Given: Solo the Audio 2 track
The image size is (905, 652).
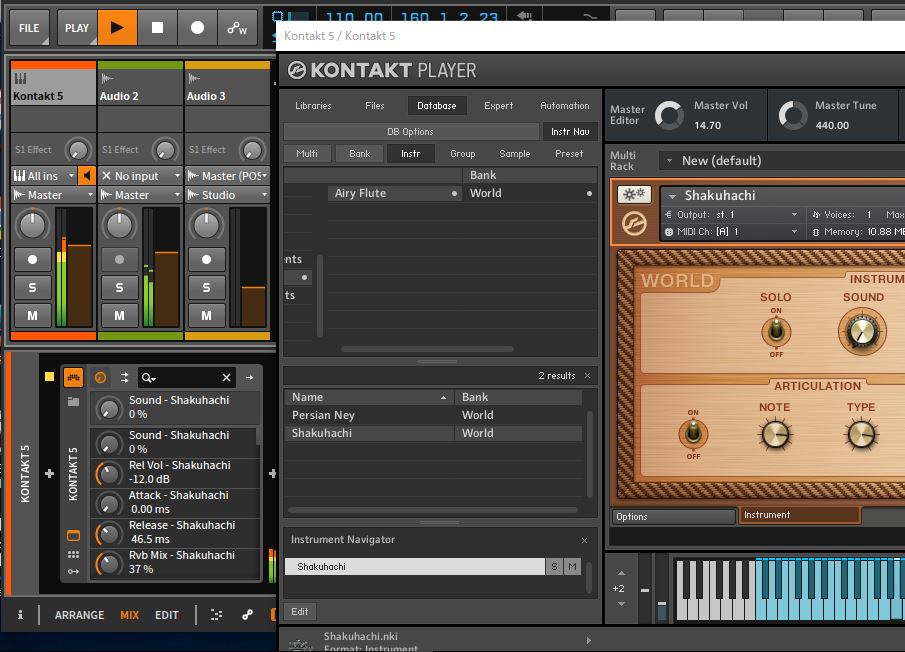Looking at the screenshot, I should (119, 287).
